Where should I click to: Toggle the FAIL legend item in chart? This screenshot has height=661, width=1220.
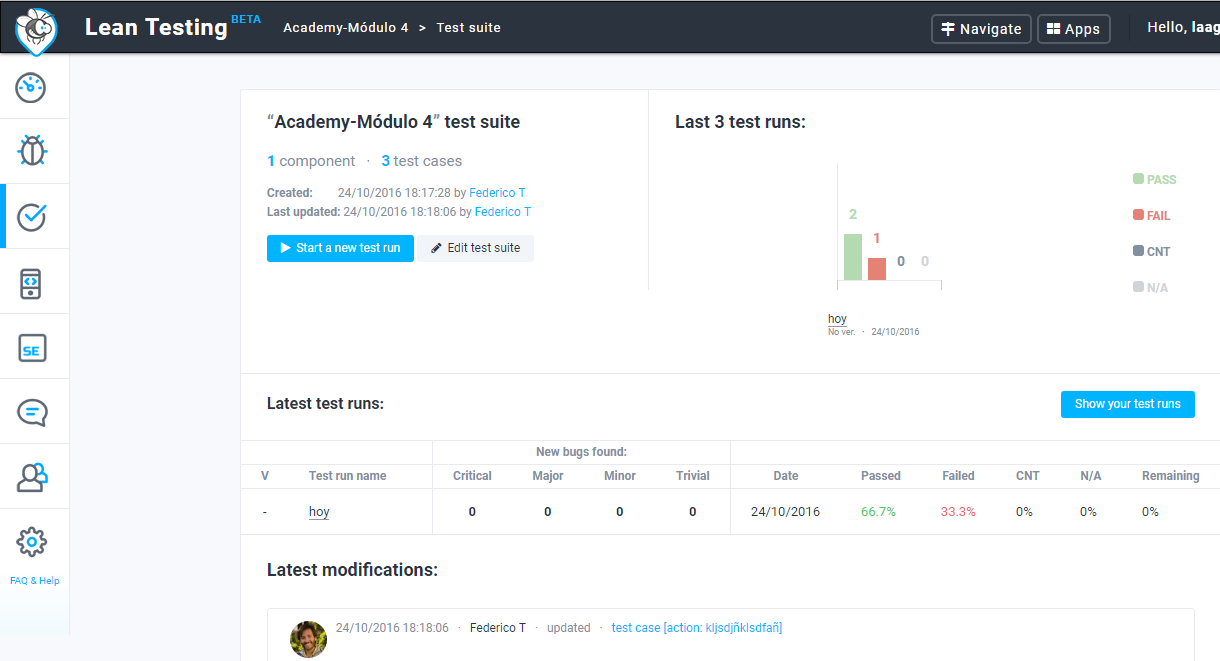coord(1151,216)
